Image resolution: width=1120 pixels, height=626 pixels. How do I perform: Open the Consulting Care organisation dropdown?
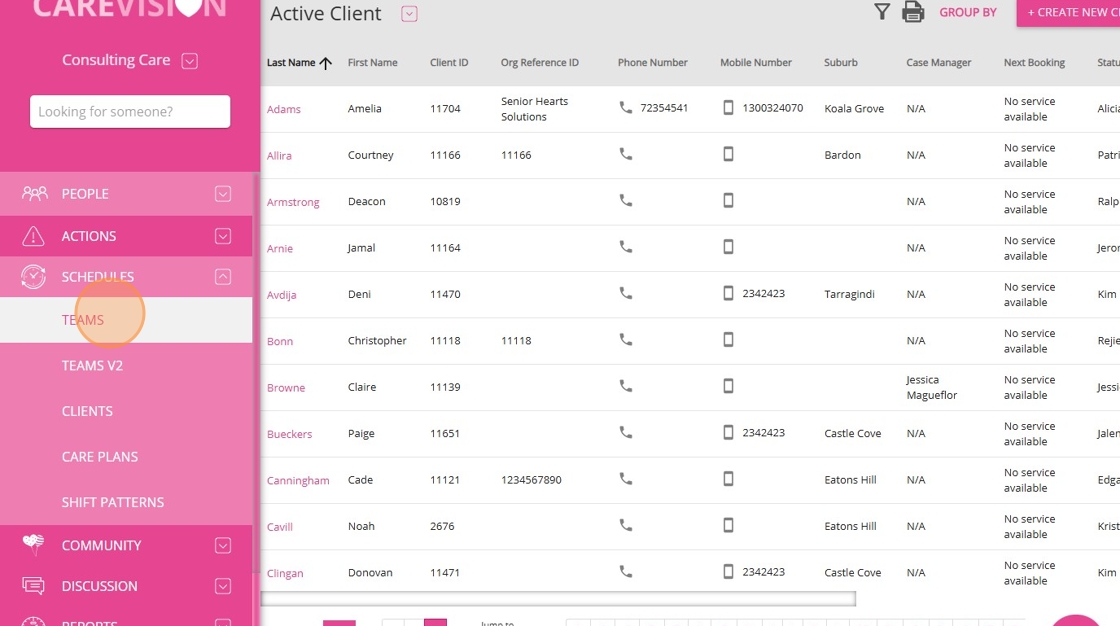coord(189,61)
